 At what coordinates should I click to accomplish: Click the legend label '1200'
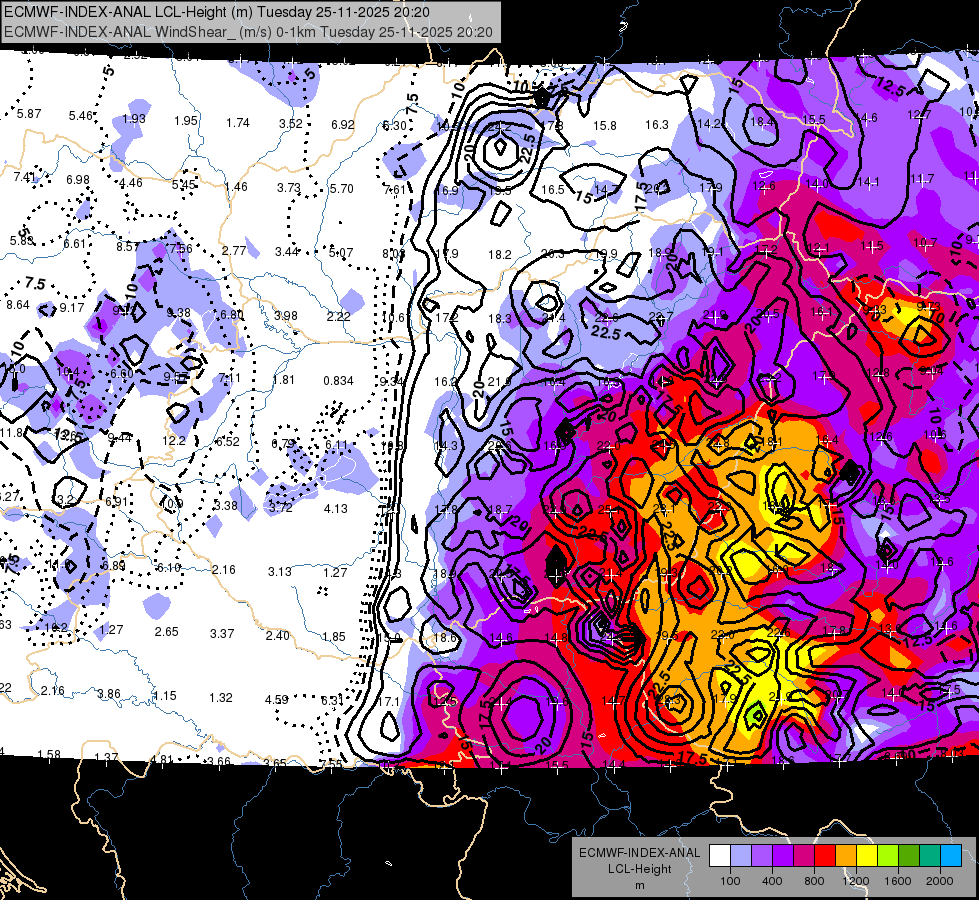pyautogui.click(x=856, y=881)
